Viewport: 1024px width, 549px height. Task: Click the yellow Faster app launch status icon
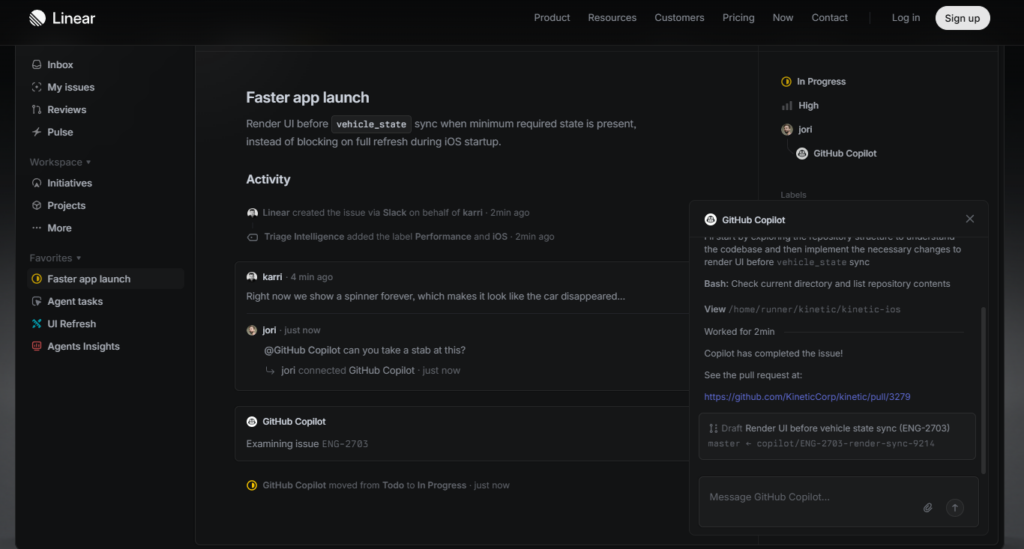click(37, 279)
